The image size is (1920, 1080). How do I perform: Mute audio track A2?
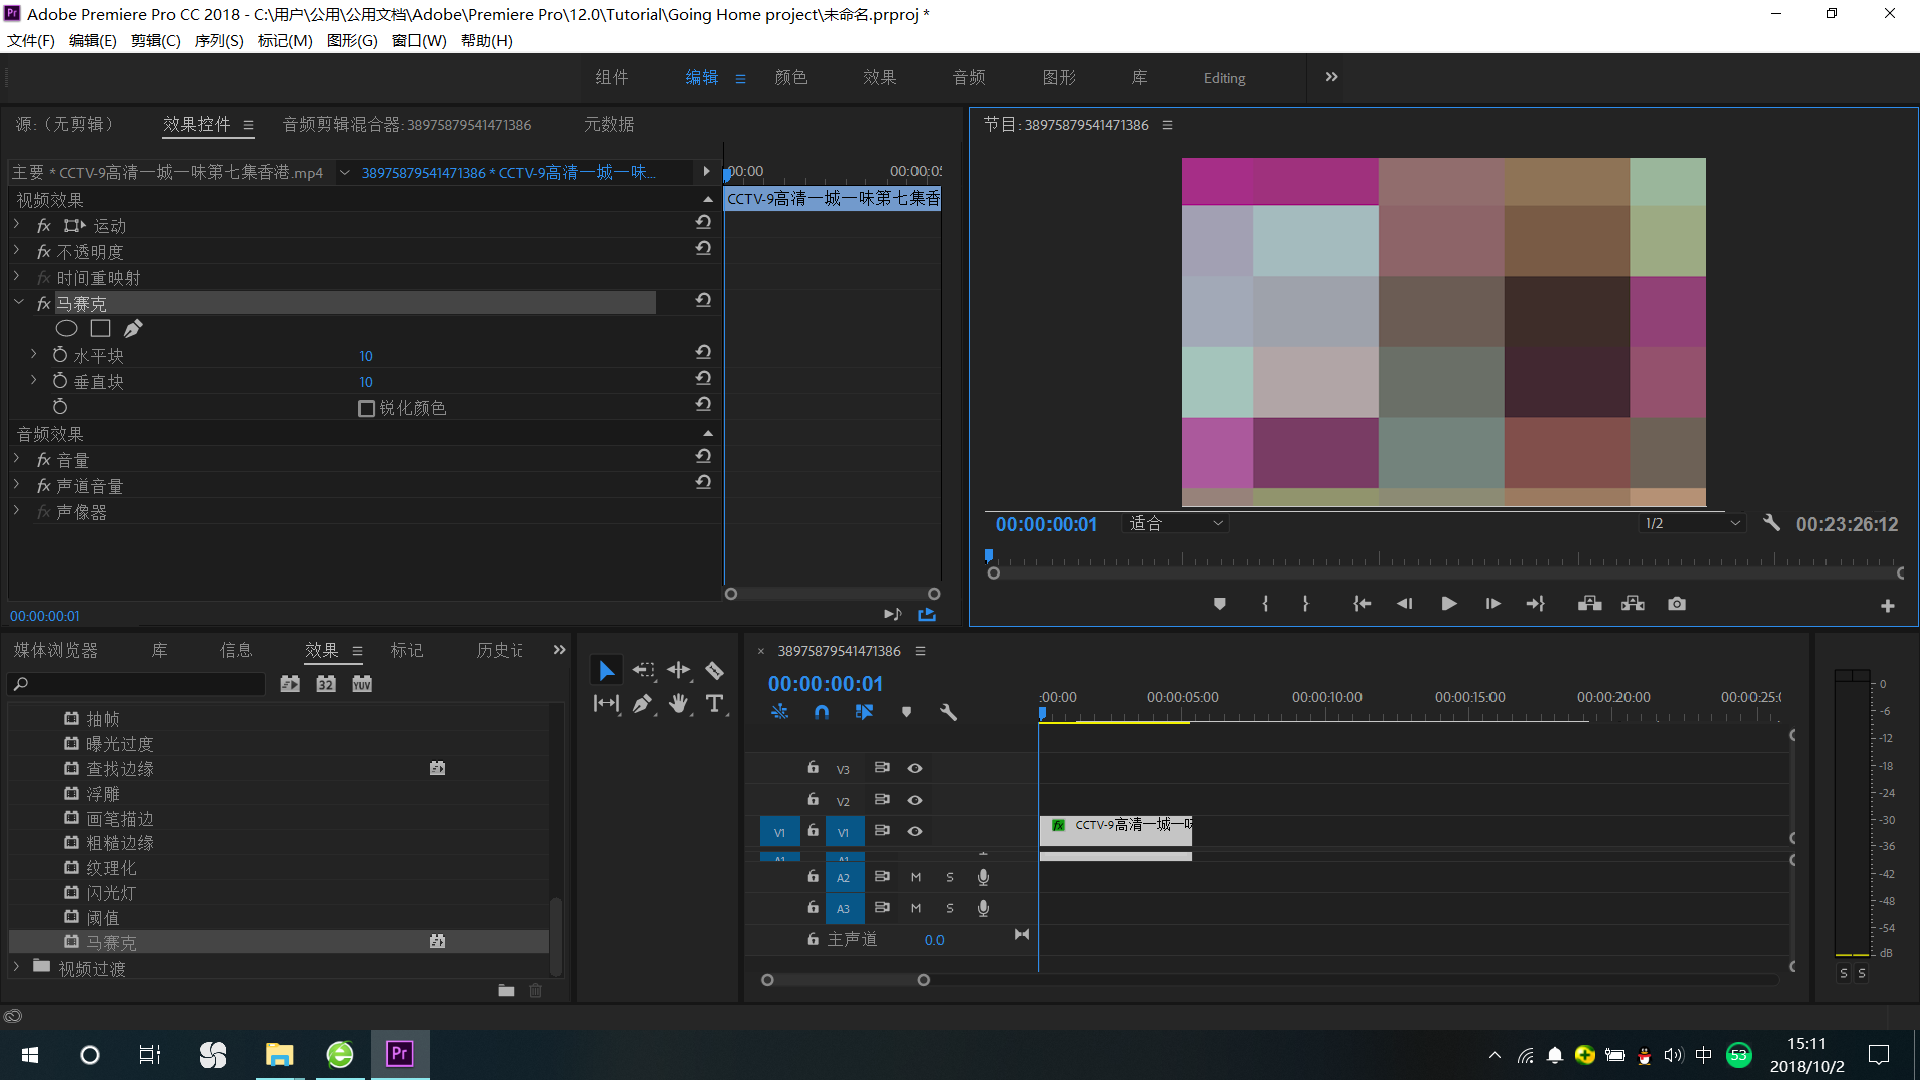[915, 877]
